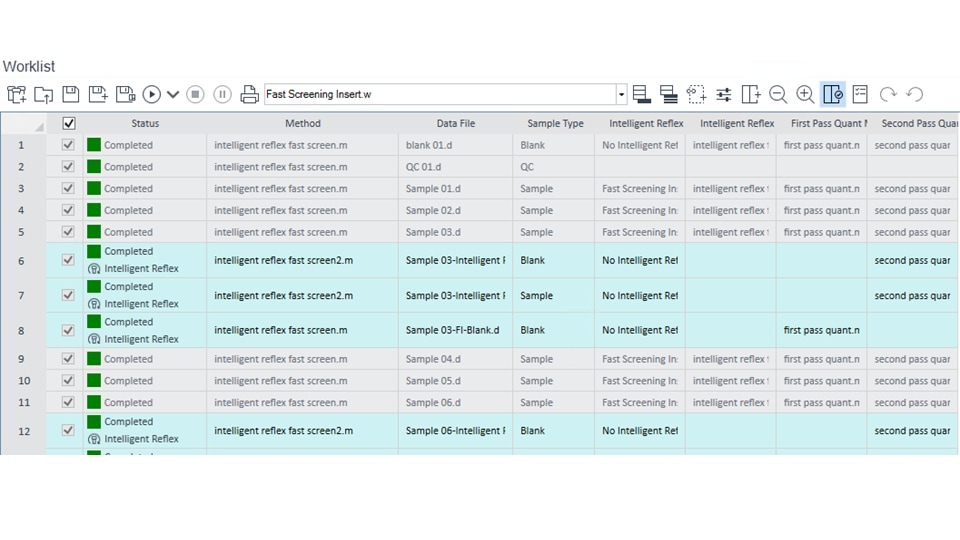Uncheck the checkbox for row 6
Screen dimensions: 960x540
tap(68, 260)
